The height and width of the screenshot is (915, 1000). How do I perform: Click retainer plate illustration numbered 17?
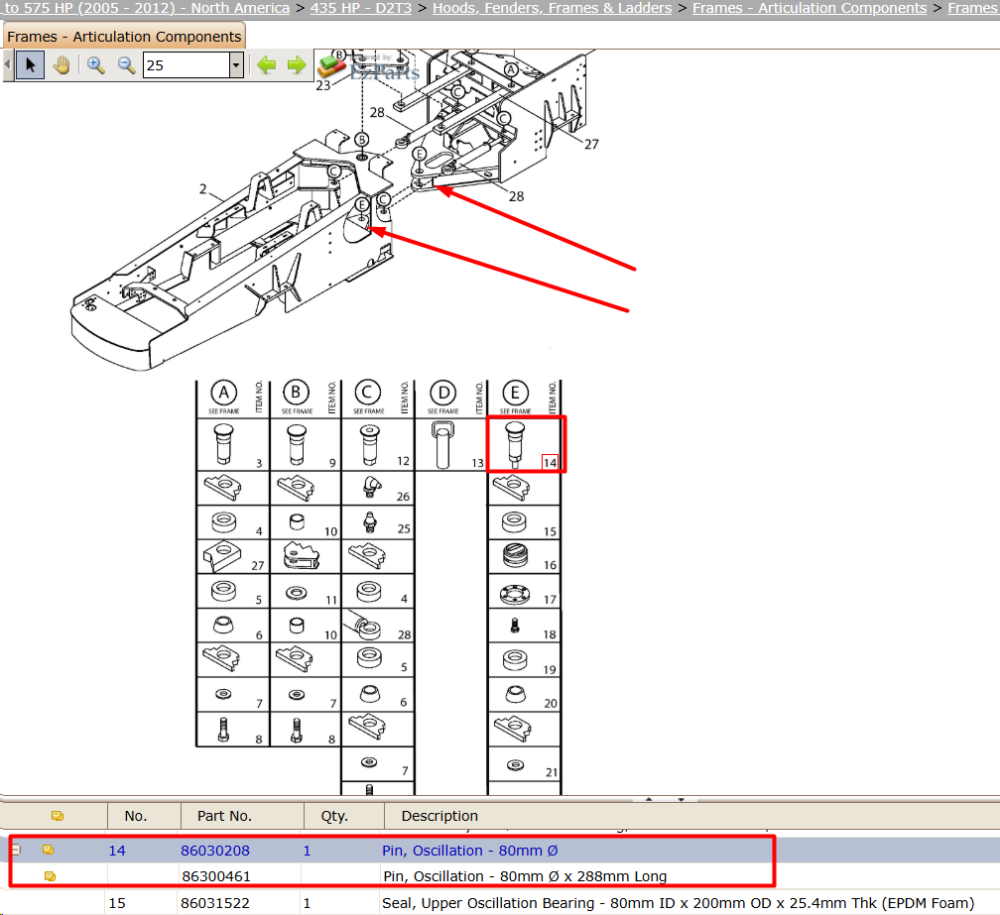(515, 594)
